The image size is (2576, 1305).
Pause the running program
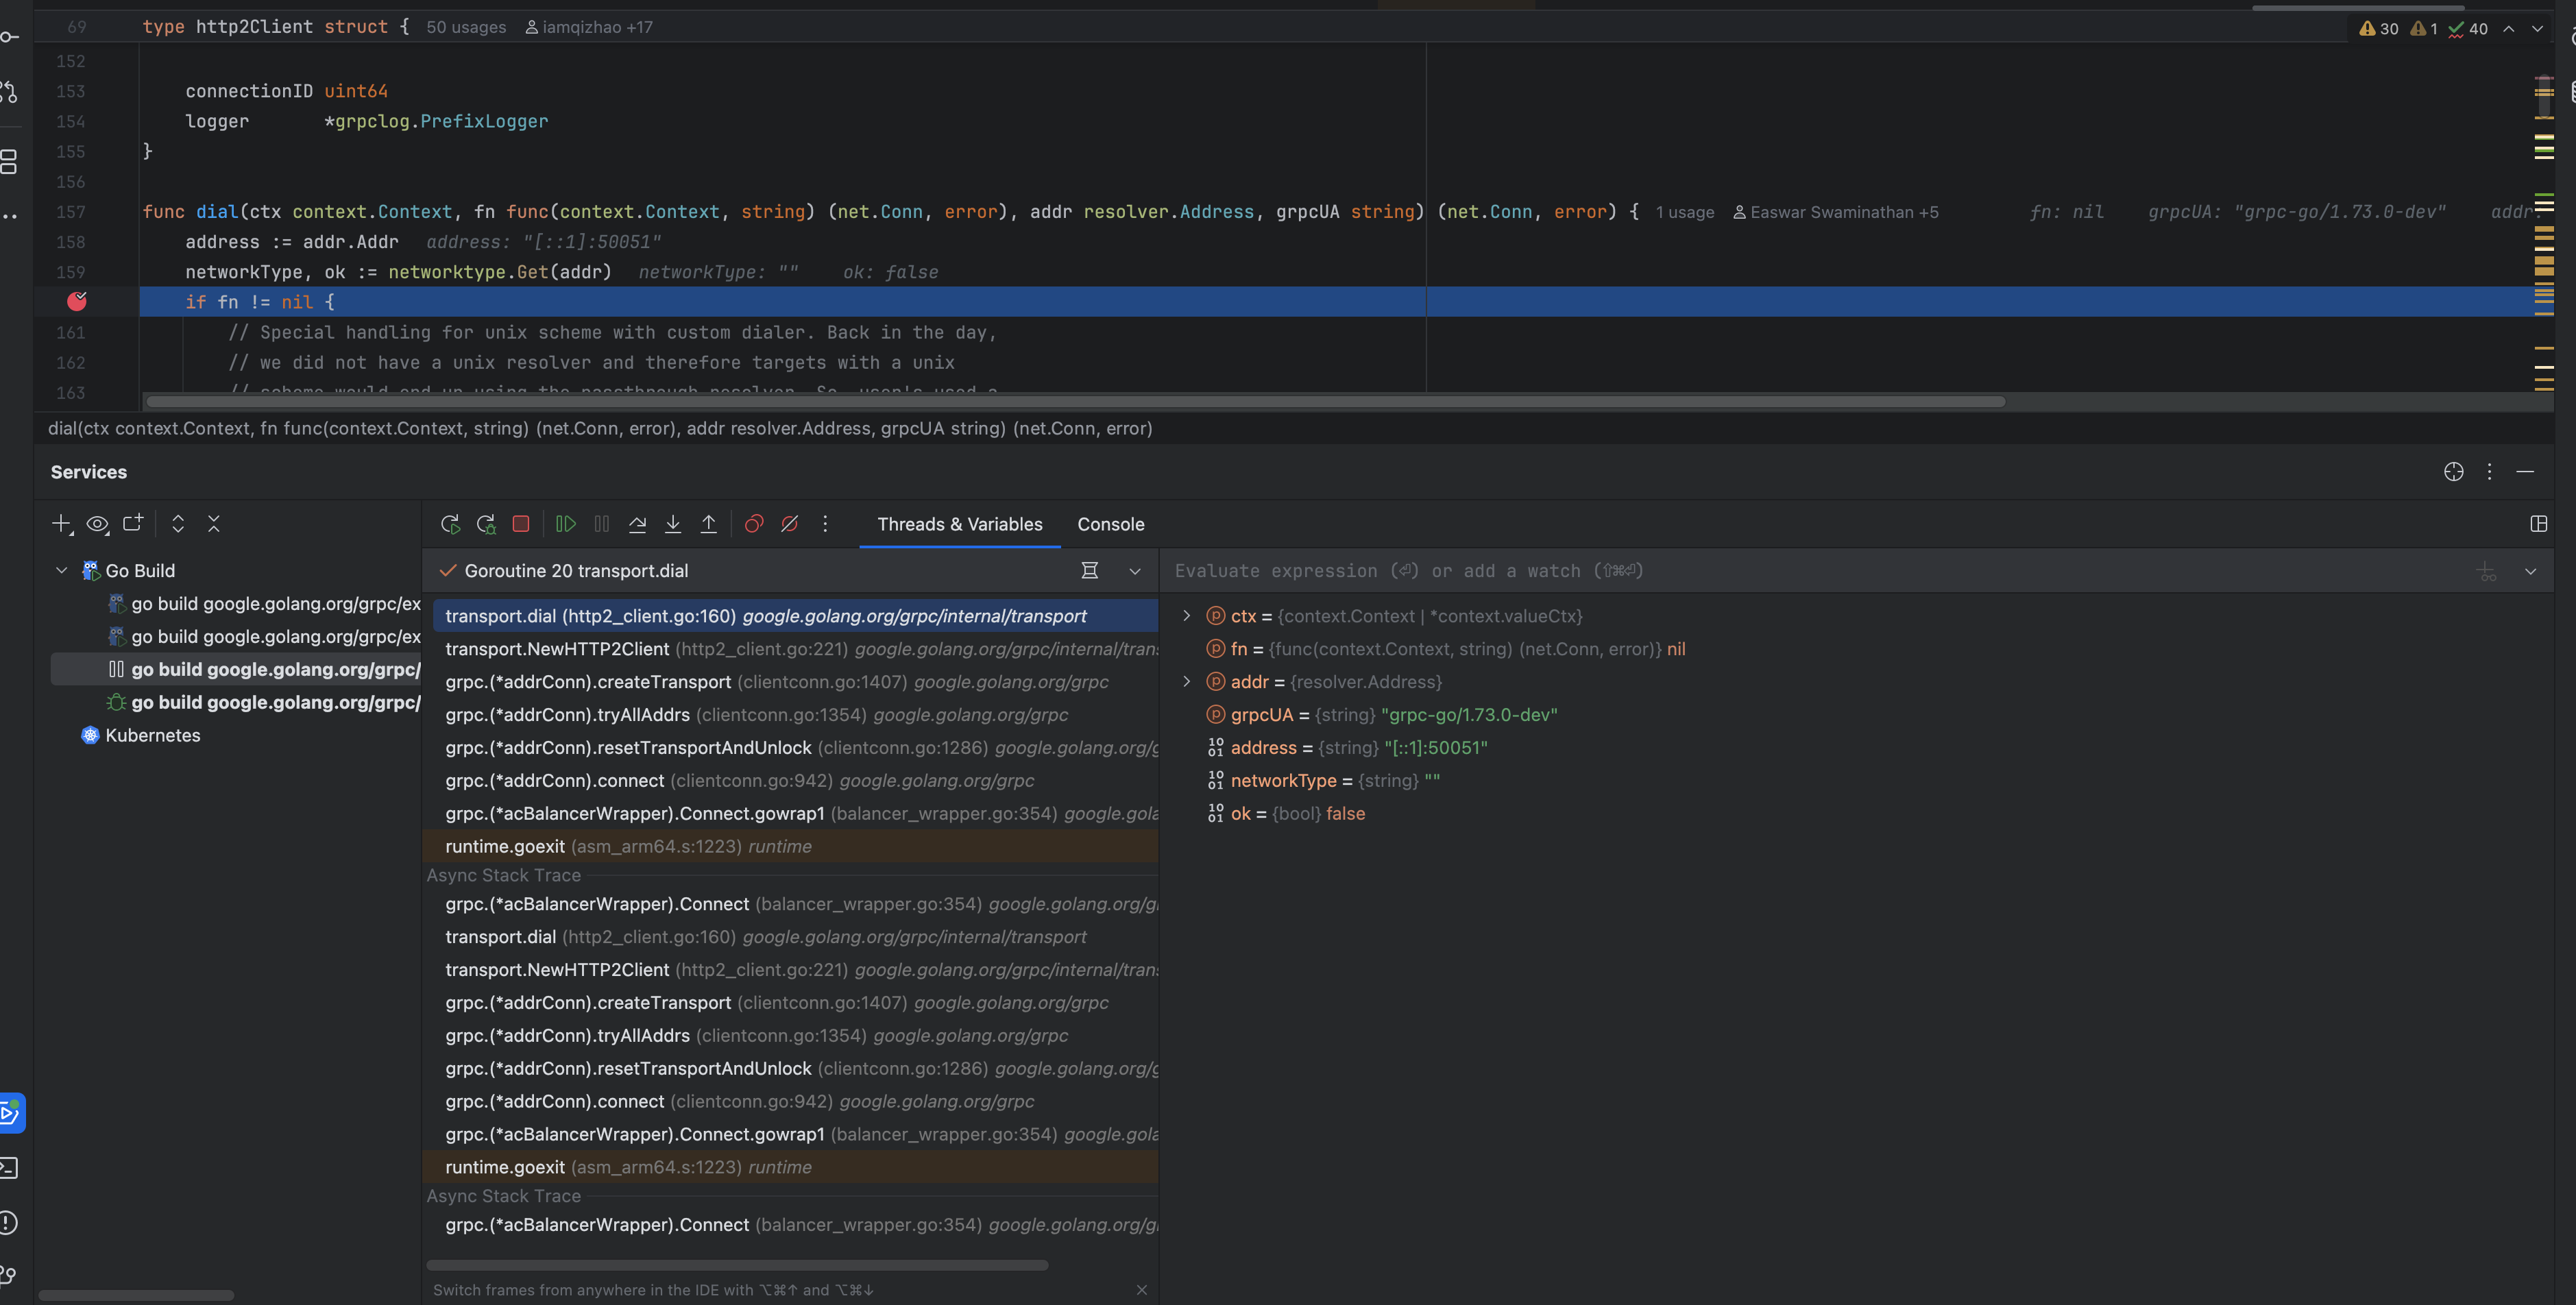tap(601, 523)
